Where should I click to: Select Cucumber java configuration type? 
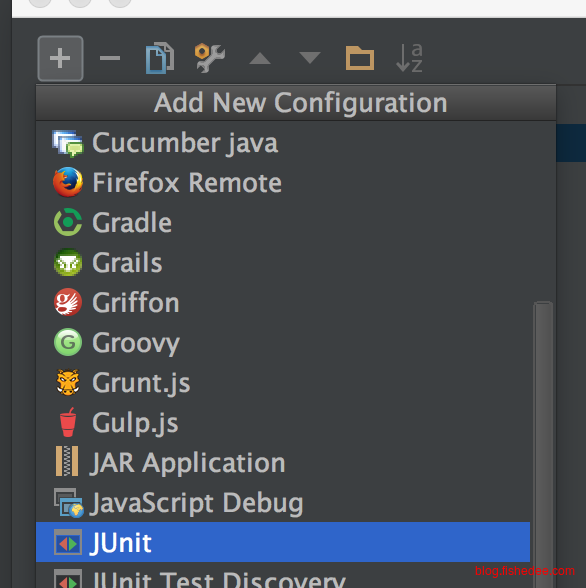point(283,143)
